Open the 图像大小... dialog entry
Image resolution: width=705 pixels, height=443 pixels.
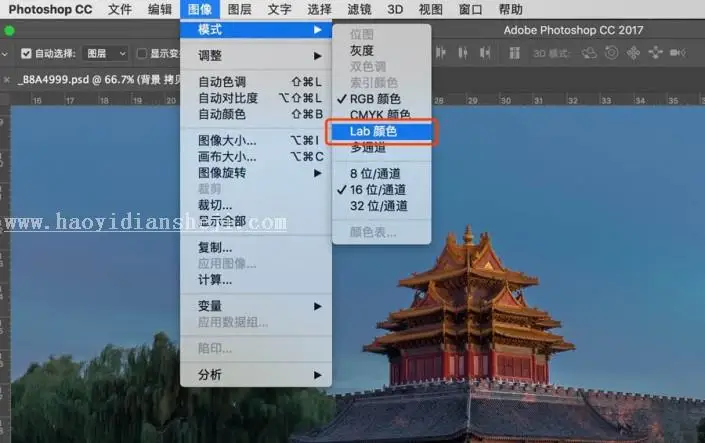[x=256, y=140]
